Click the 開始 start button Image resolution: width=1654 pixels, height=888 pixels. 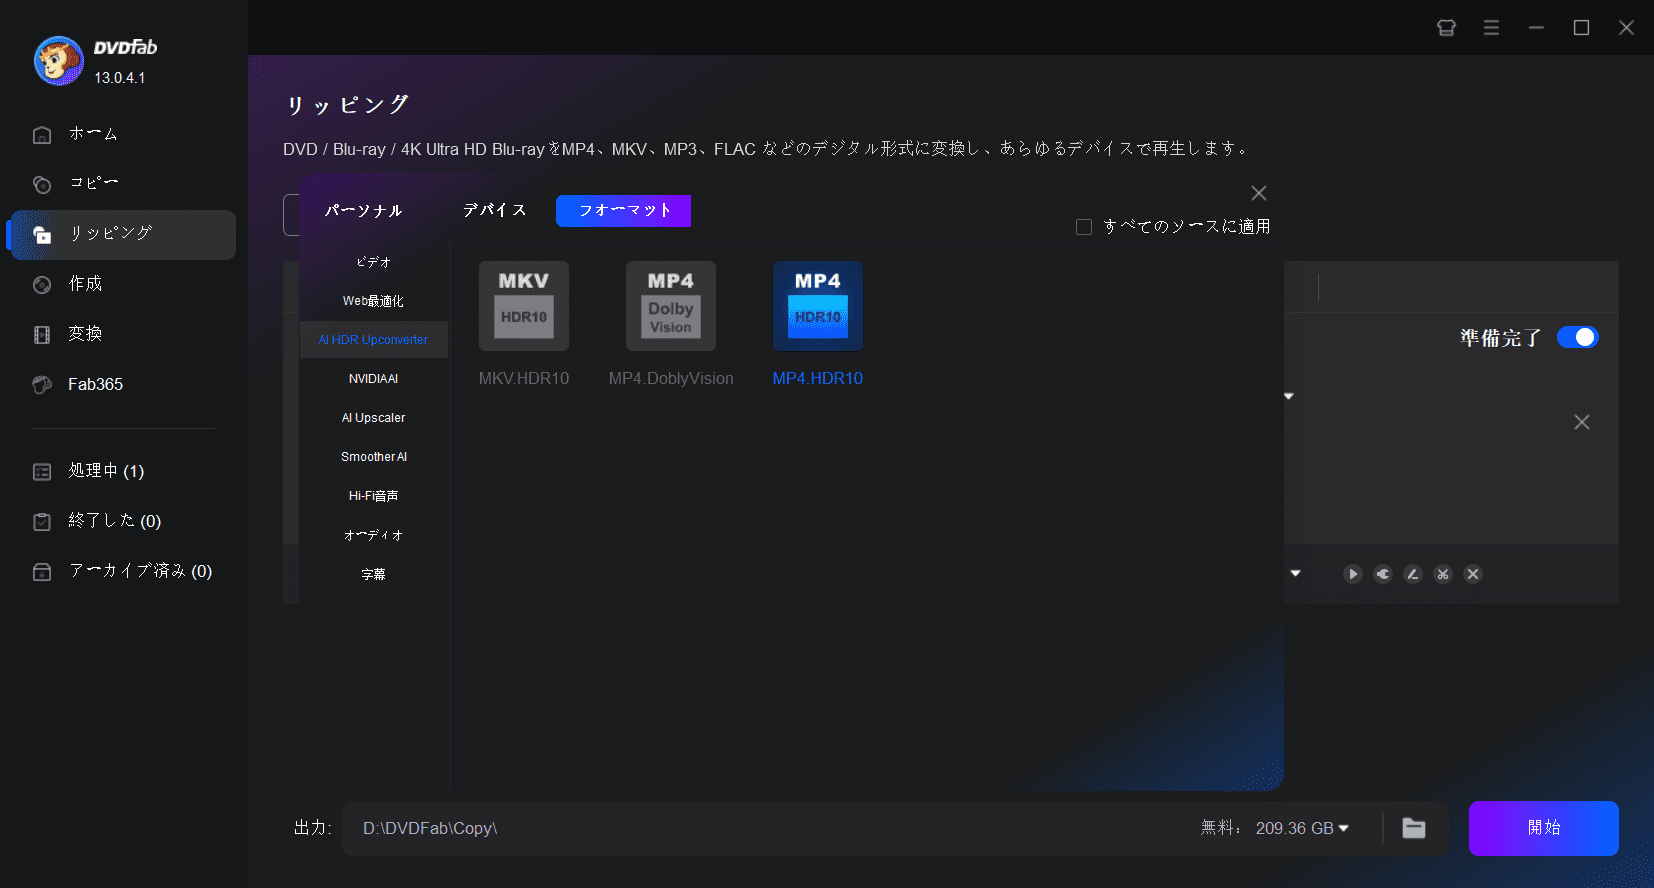(1544, 828)
